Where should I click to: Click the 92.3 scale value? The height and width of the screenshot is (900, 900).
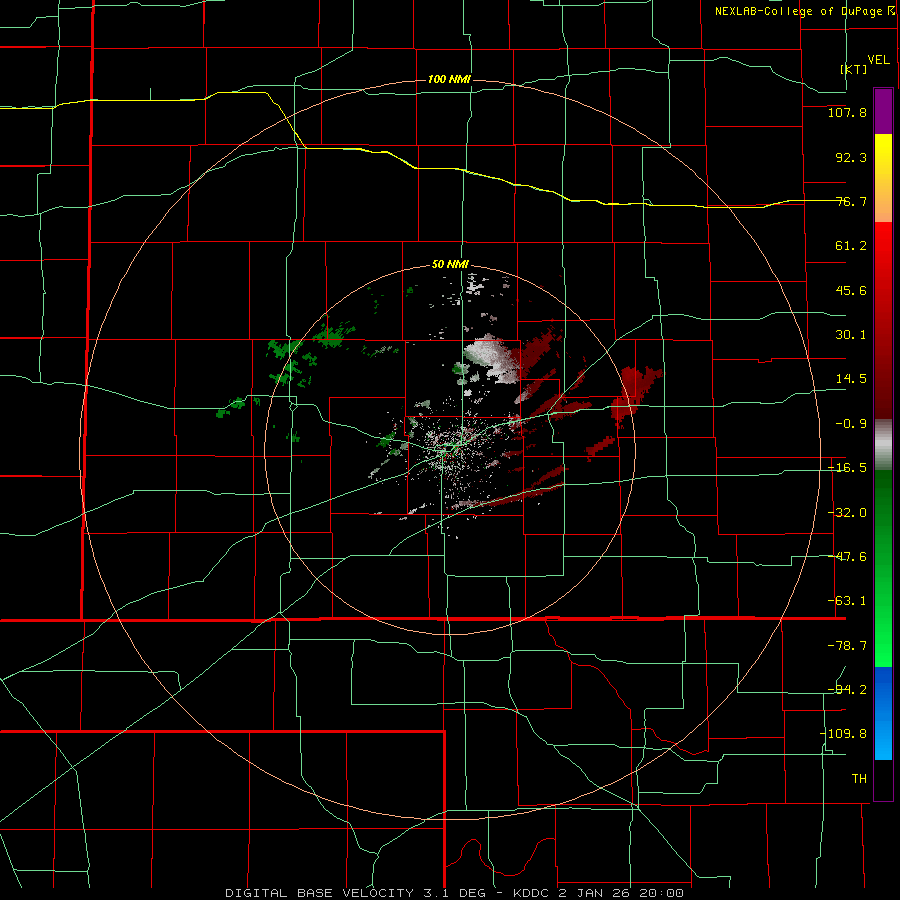[851, 157]
